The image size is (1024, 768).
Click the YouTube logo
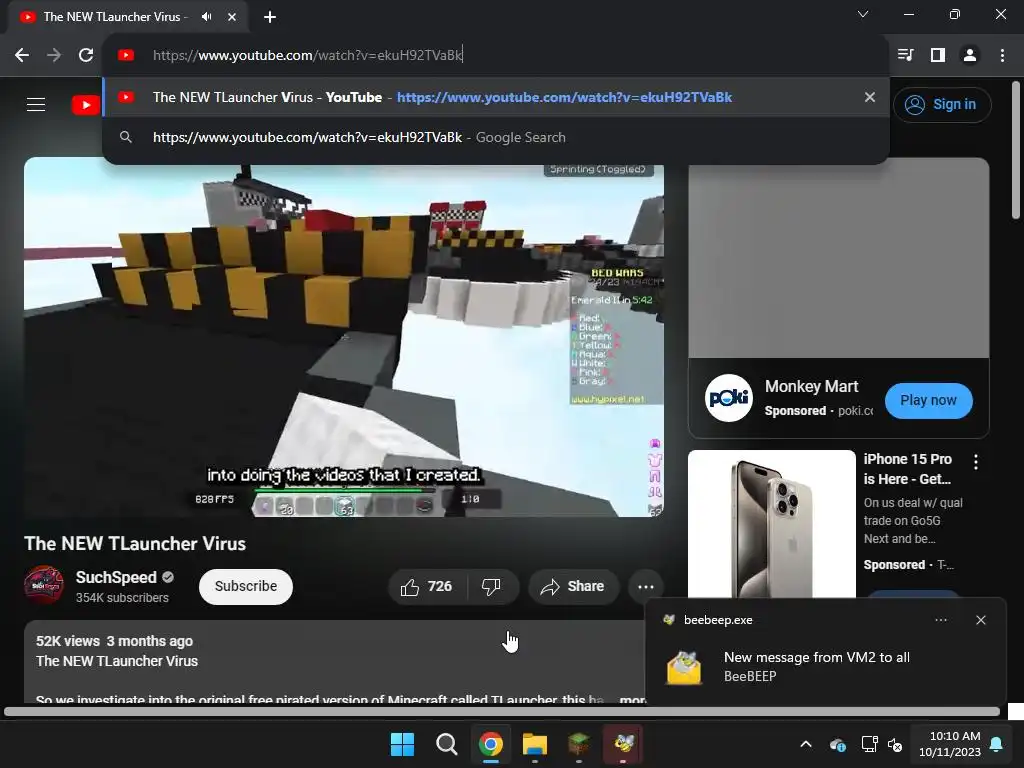[86, 104]
